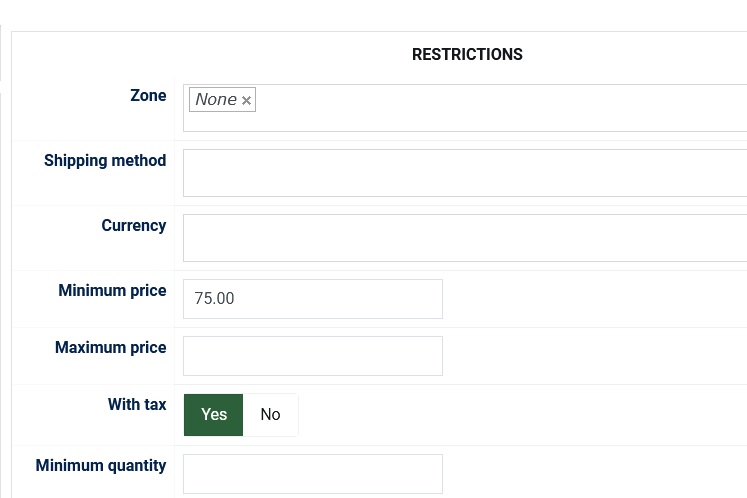The image size is (747, 498).
Task: Click the None tag text in Zone
Action: [216, 100]
